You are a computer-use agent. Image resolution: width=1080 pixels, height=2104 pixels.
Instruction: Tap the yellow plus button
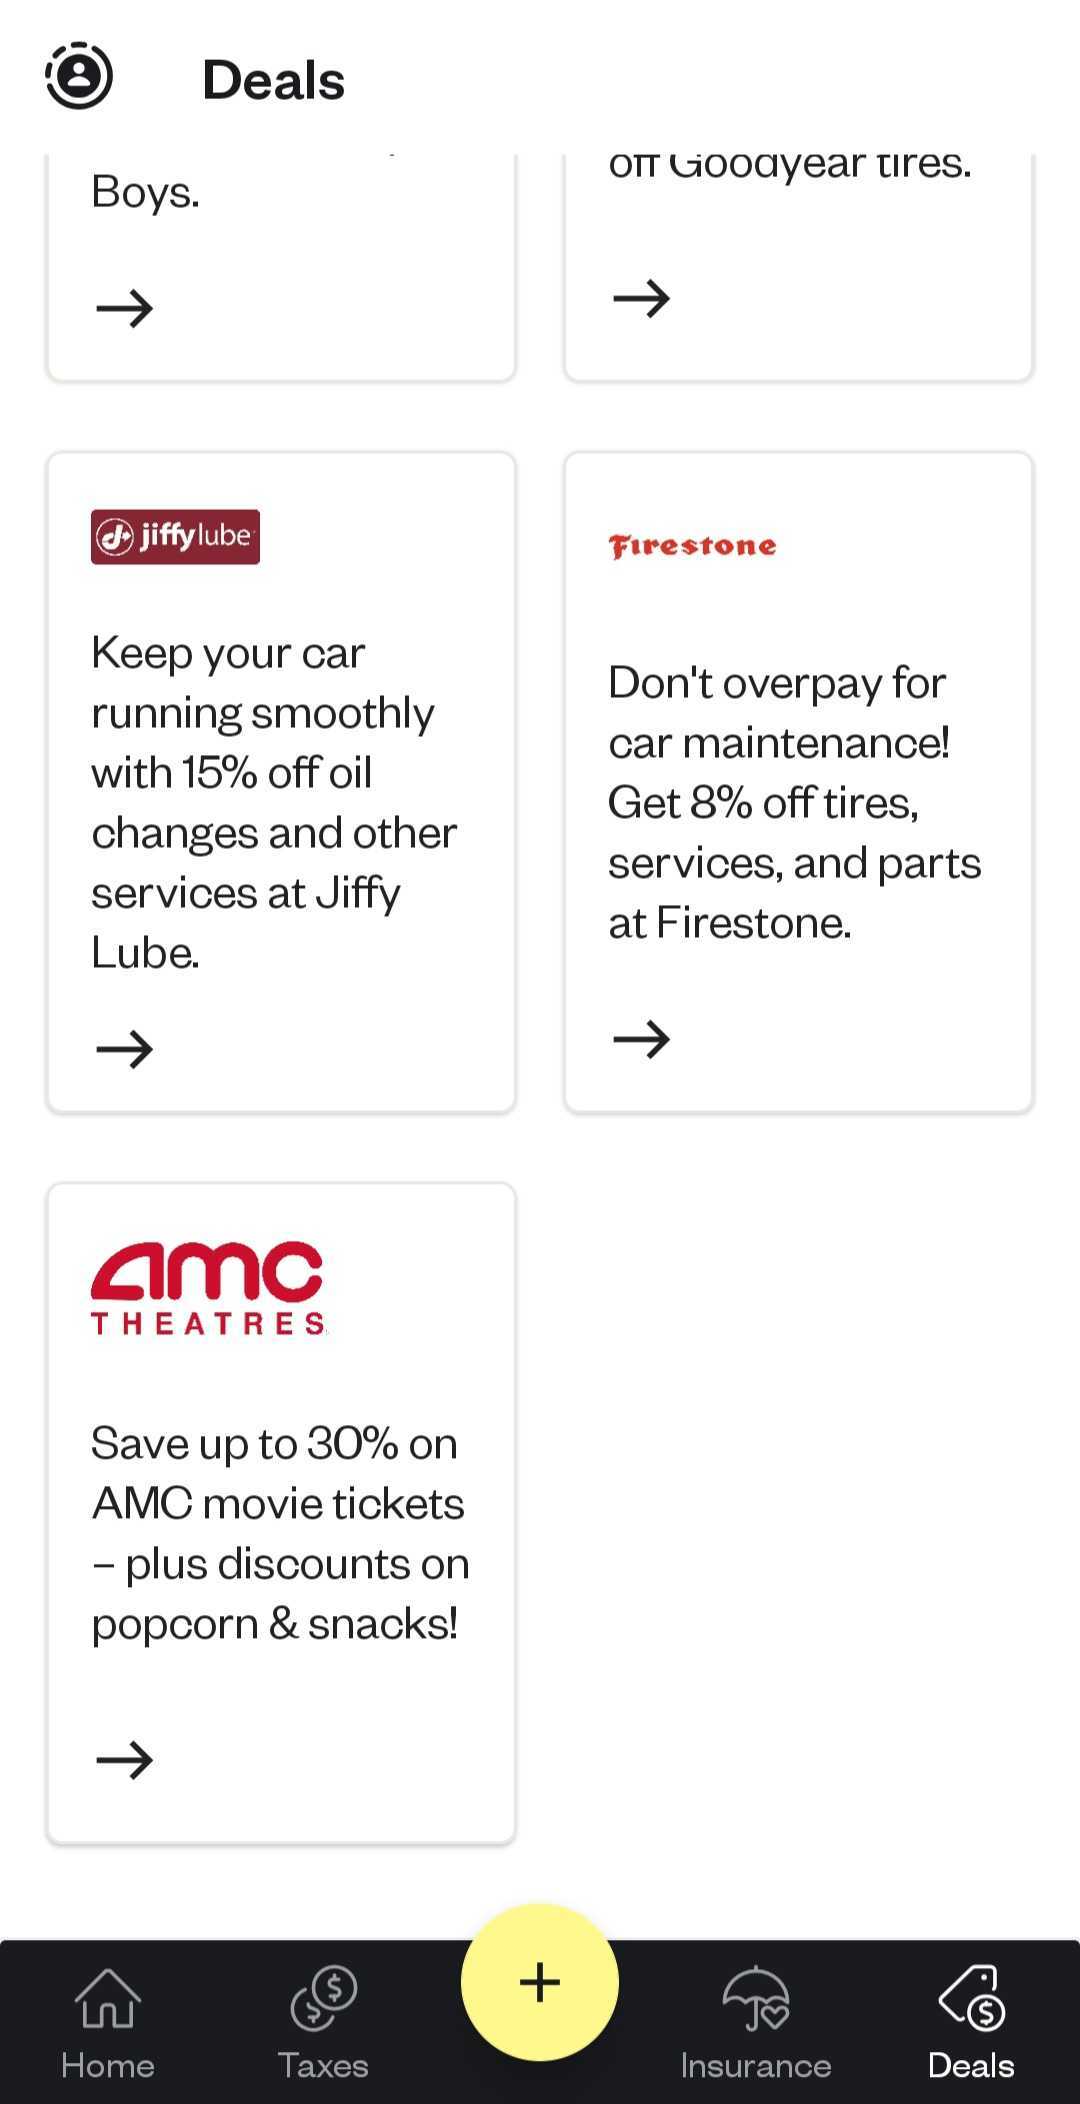(x=540, y=1982)
